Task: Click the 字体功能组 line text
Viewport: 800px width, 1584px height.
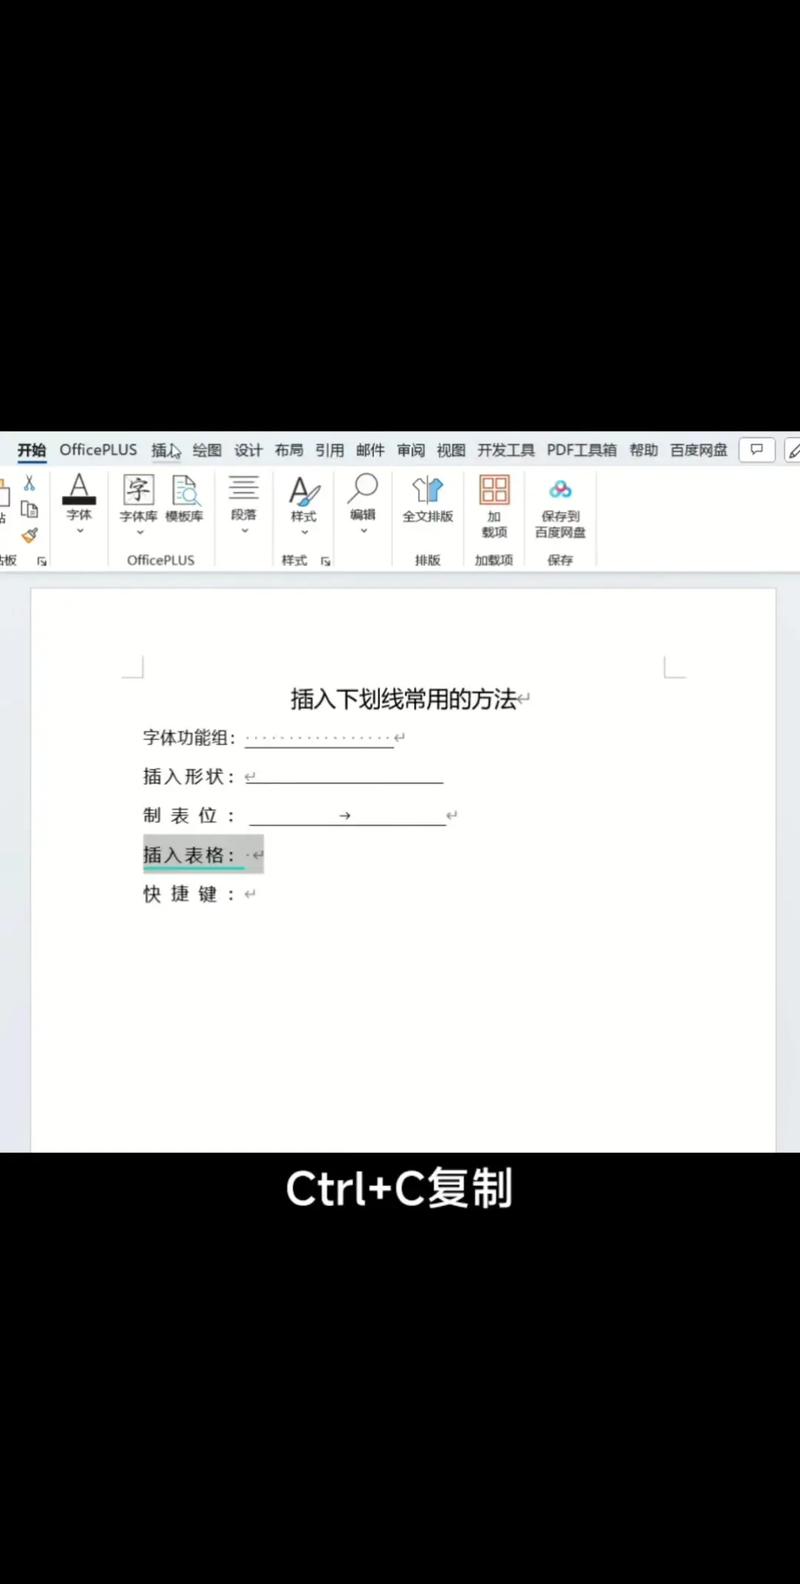Action: [x=189, y=738]
